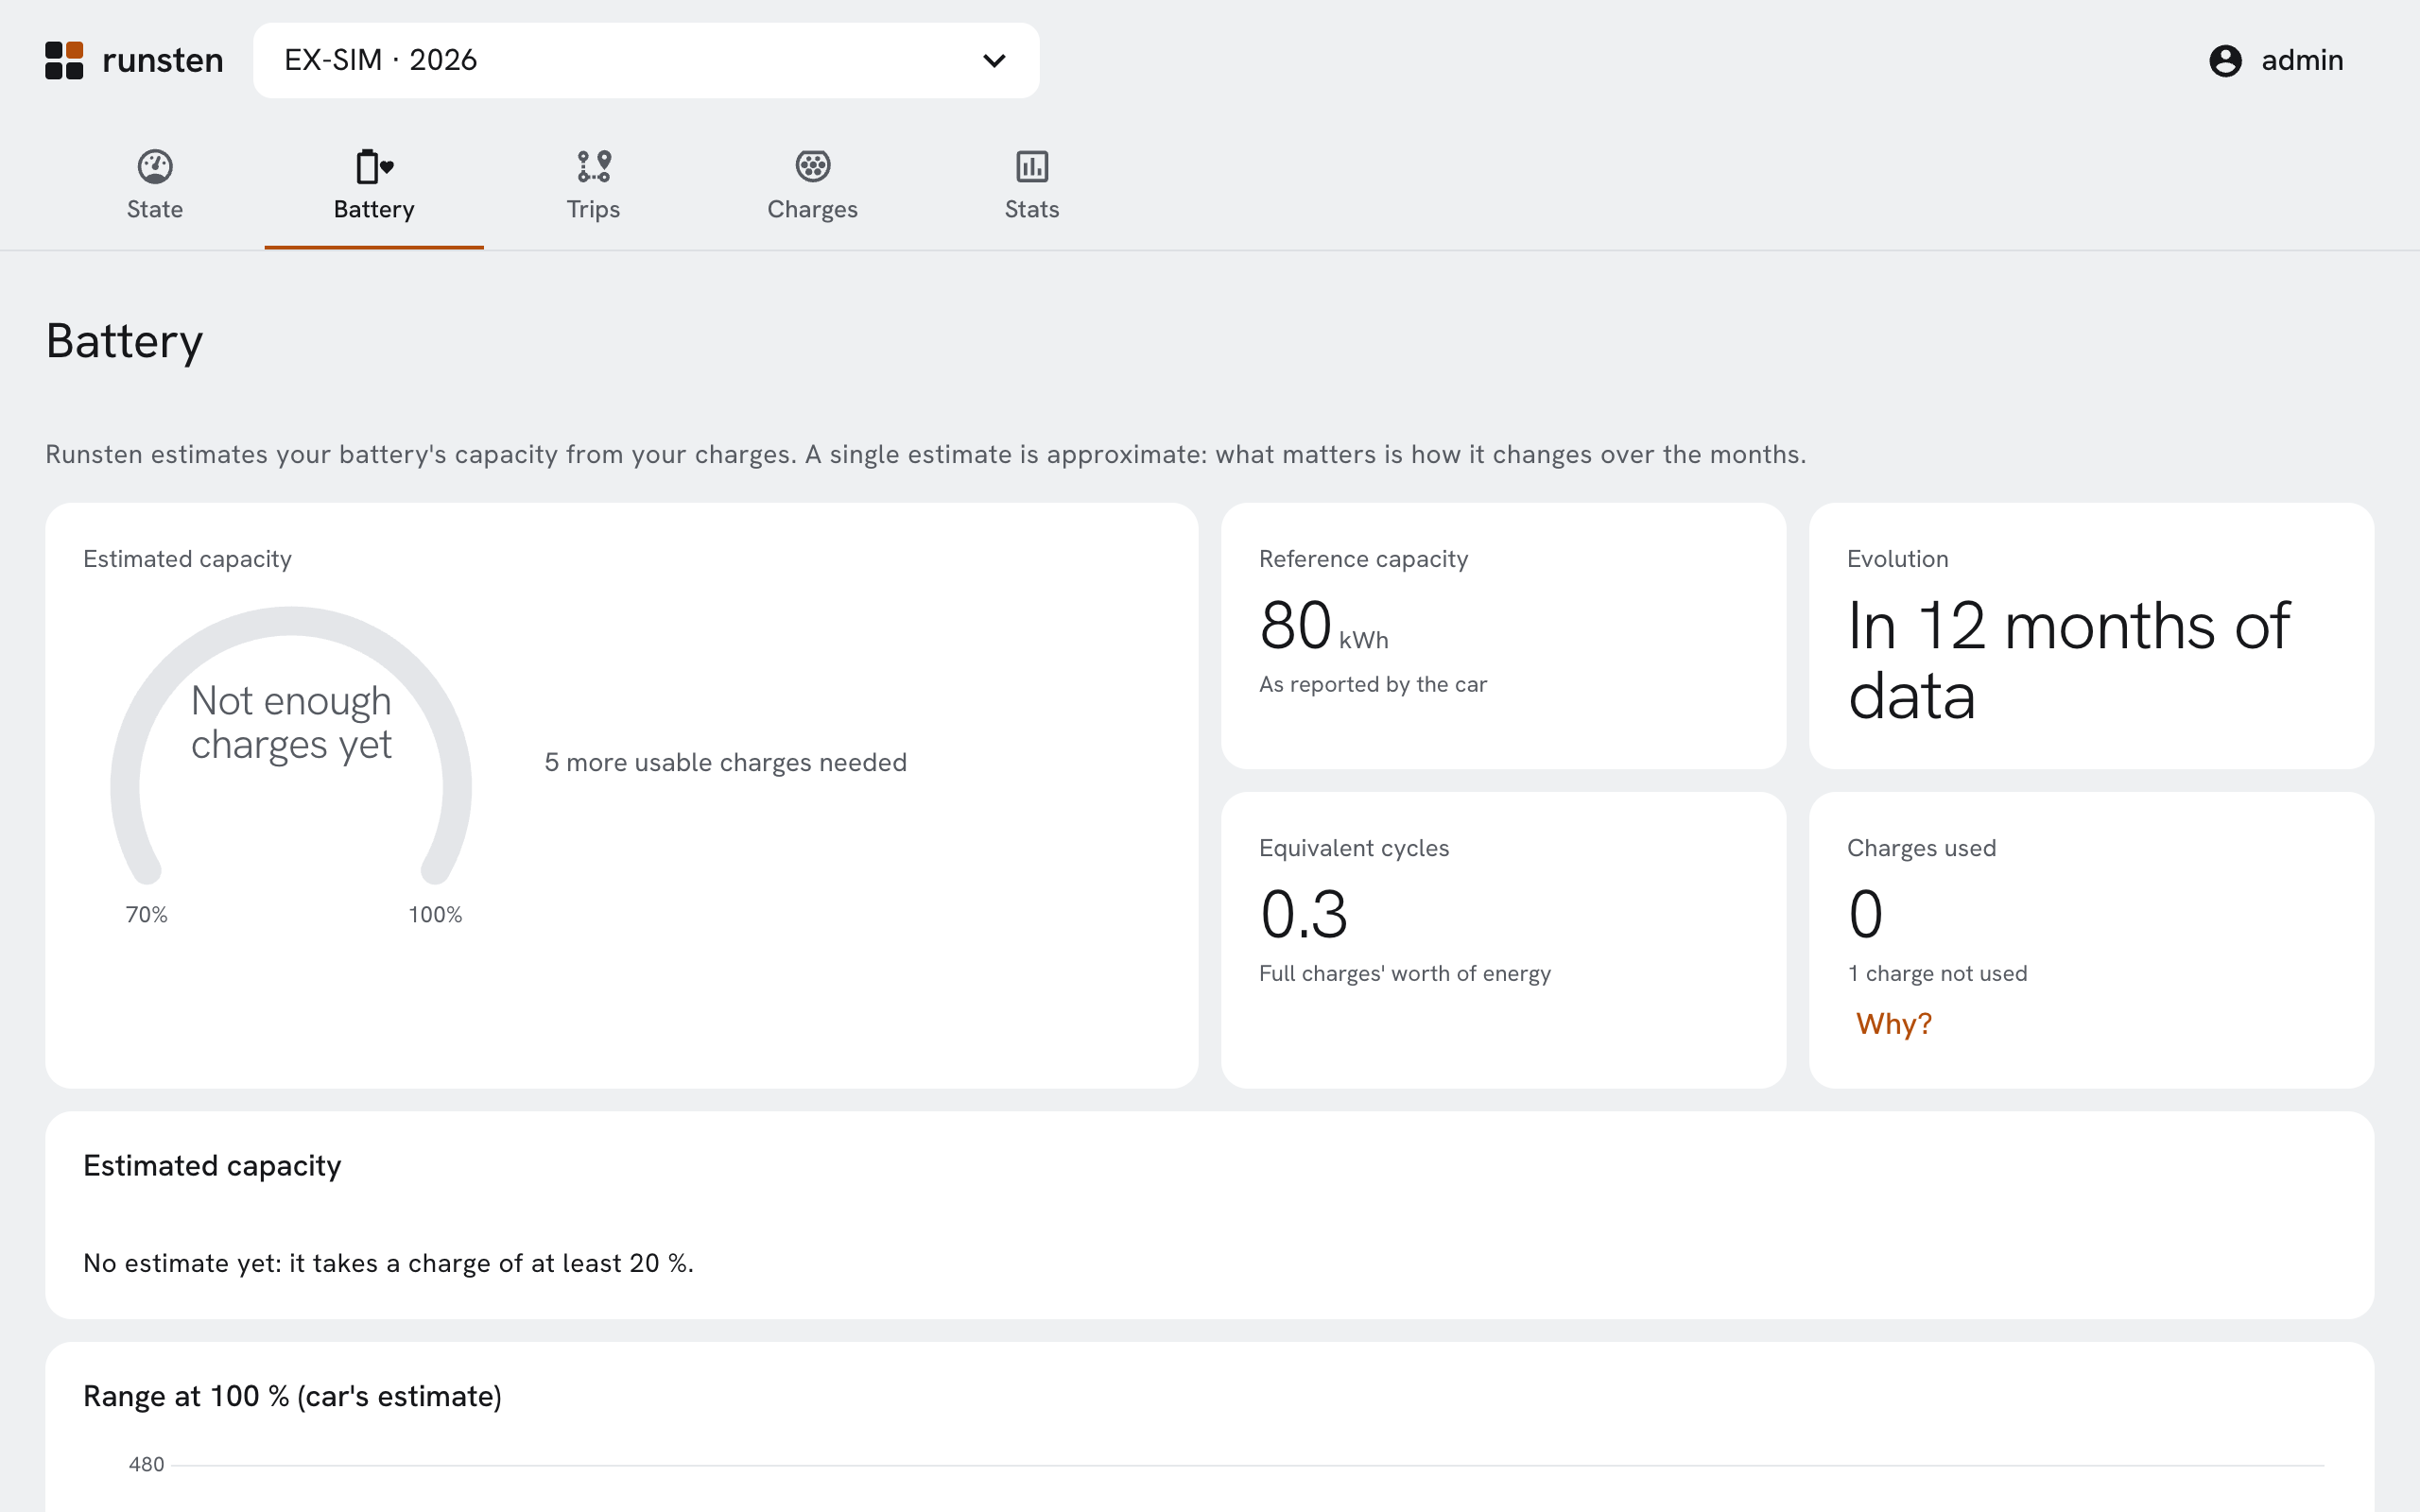This screenshot has height=1512, width=2420.
Task: Click the '0.3' Equivalent cycles value
Action: [x=1304, y=914]
